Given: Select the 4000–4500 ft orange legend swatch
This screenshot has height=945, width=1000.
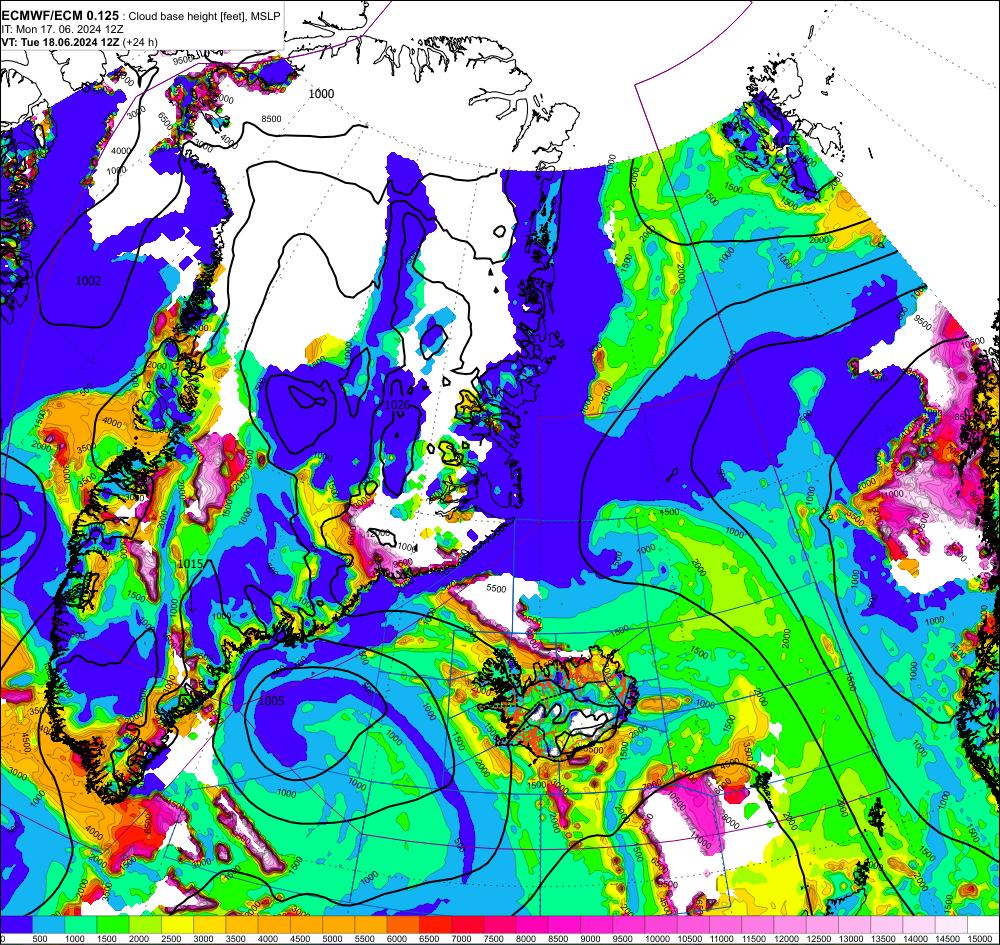Looking at the screenshot, I should (x=274, y=925).
